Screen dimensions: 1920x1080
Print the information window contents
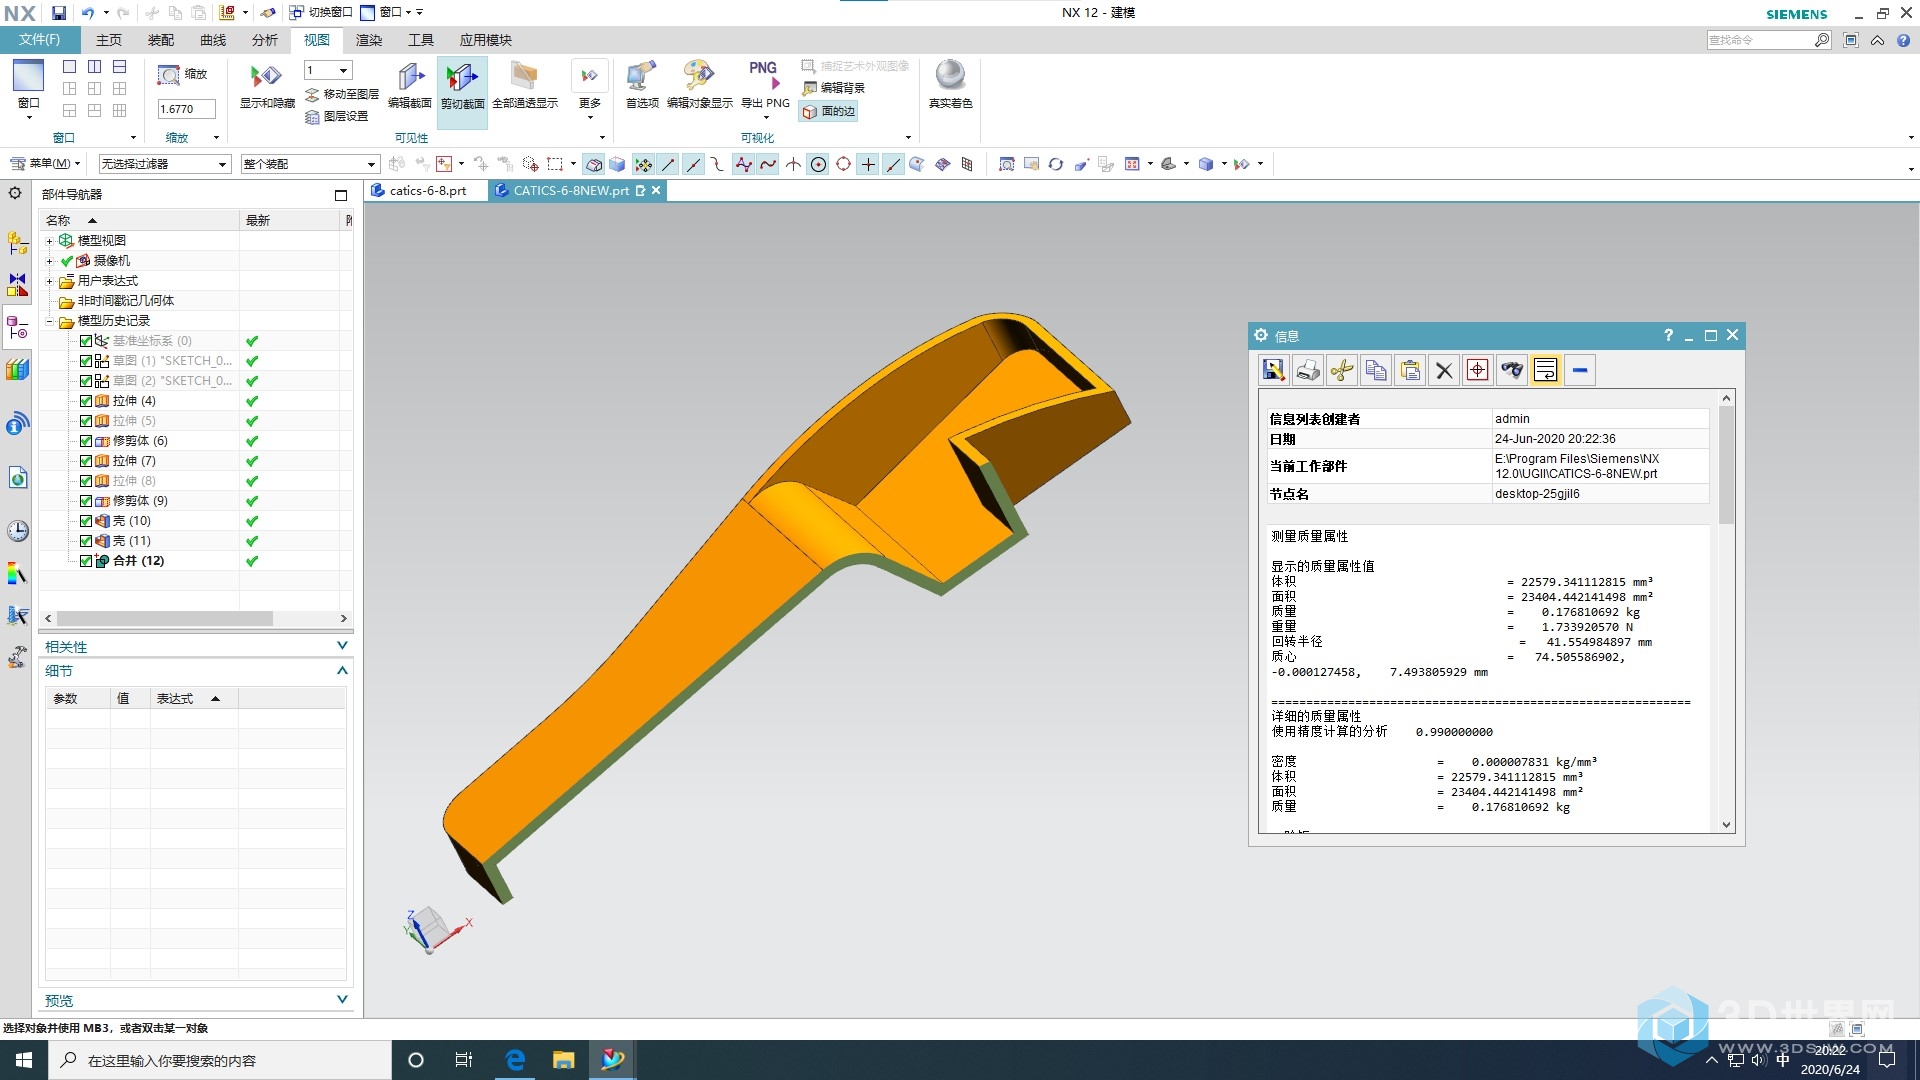click(x=1307, y=371)
